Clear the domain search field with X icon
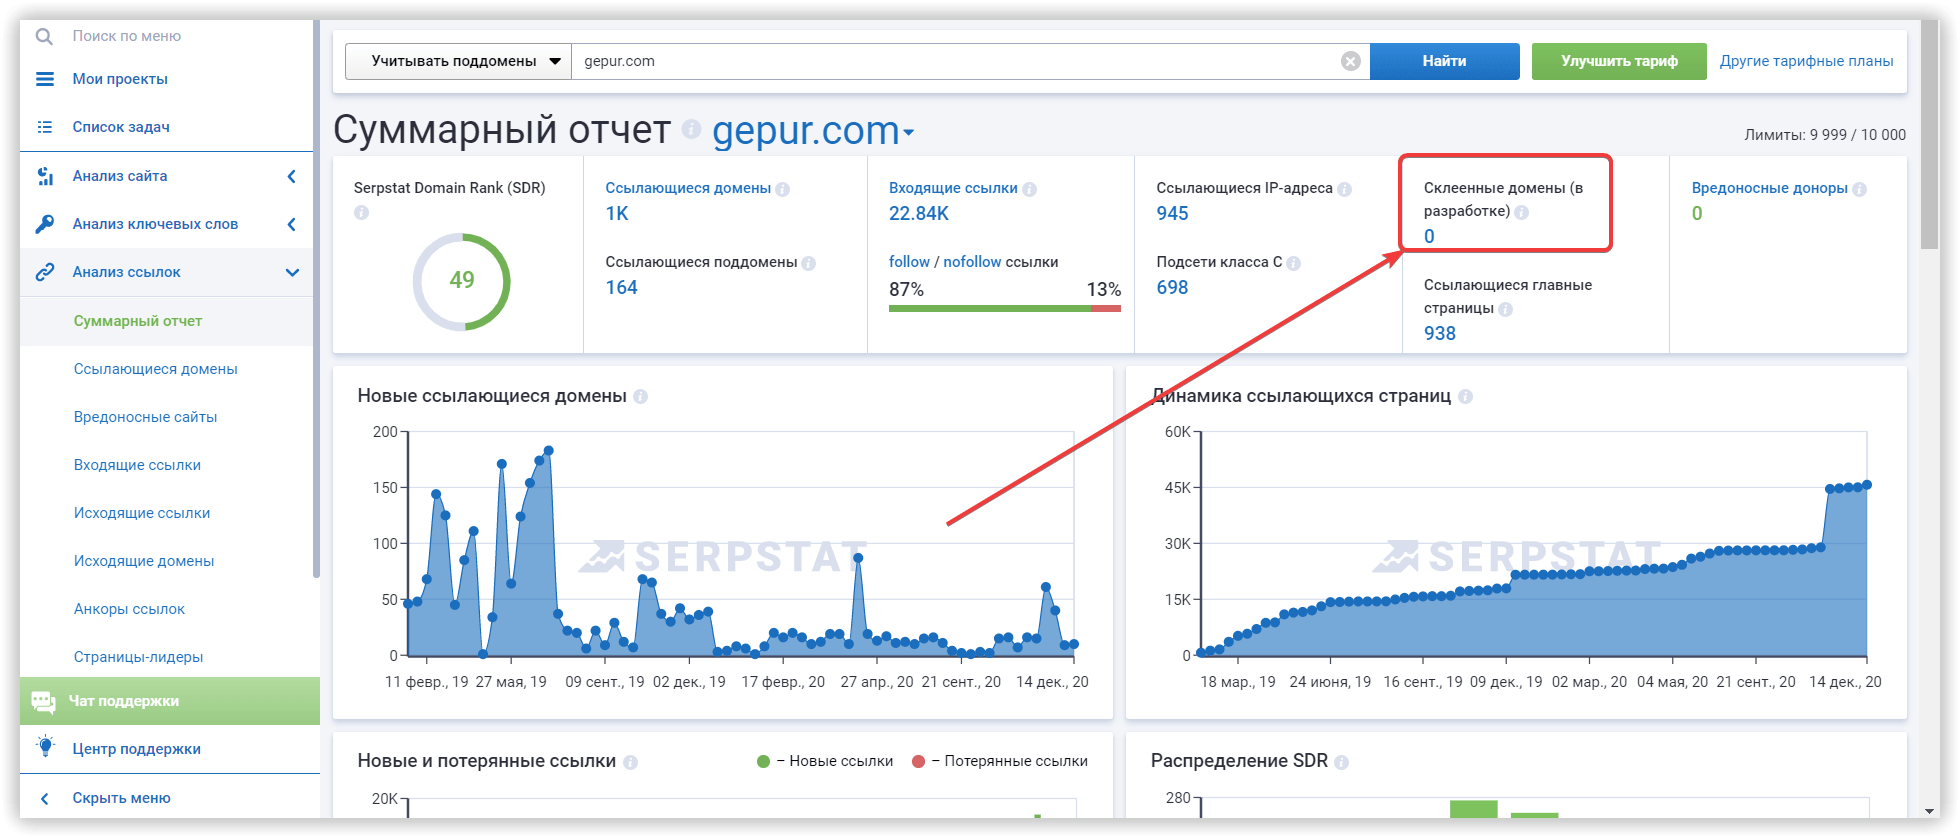 (x=1350, y=61)
